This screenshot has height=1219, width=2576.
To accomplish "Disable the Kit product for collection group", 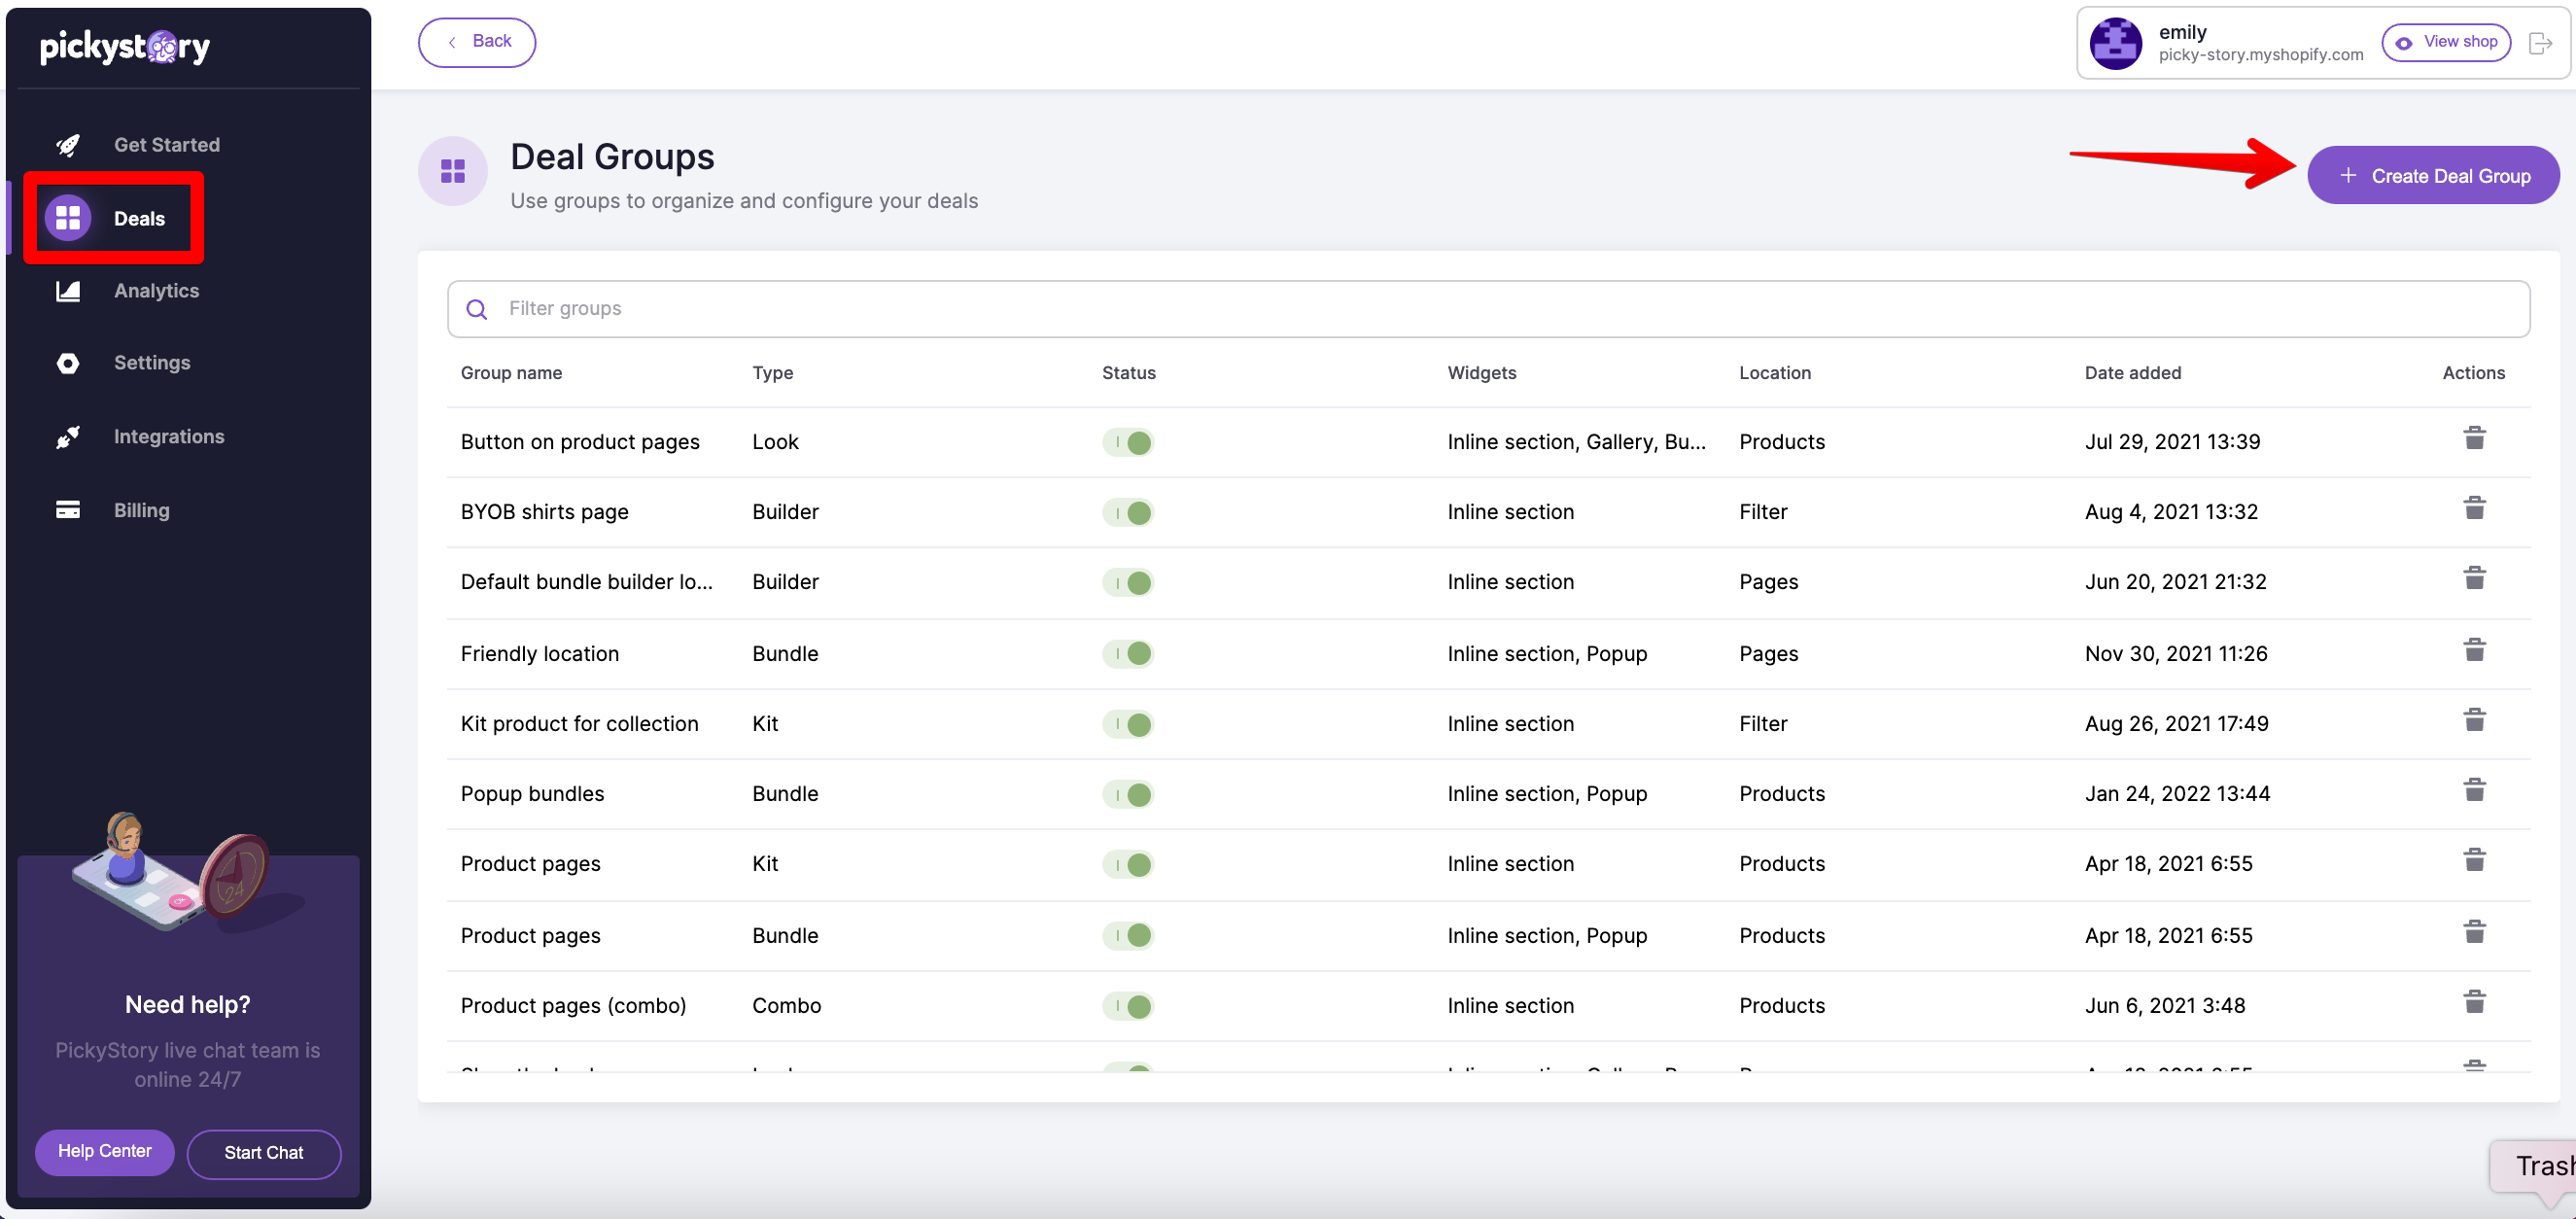I will click(1128, 724).
